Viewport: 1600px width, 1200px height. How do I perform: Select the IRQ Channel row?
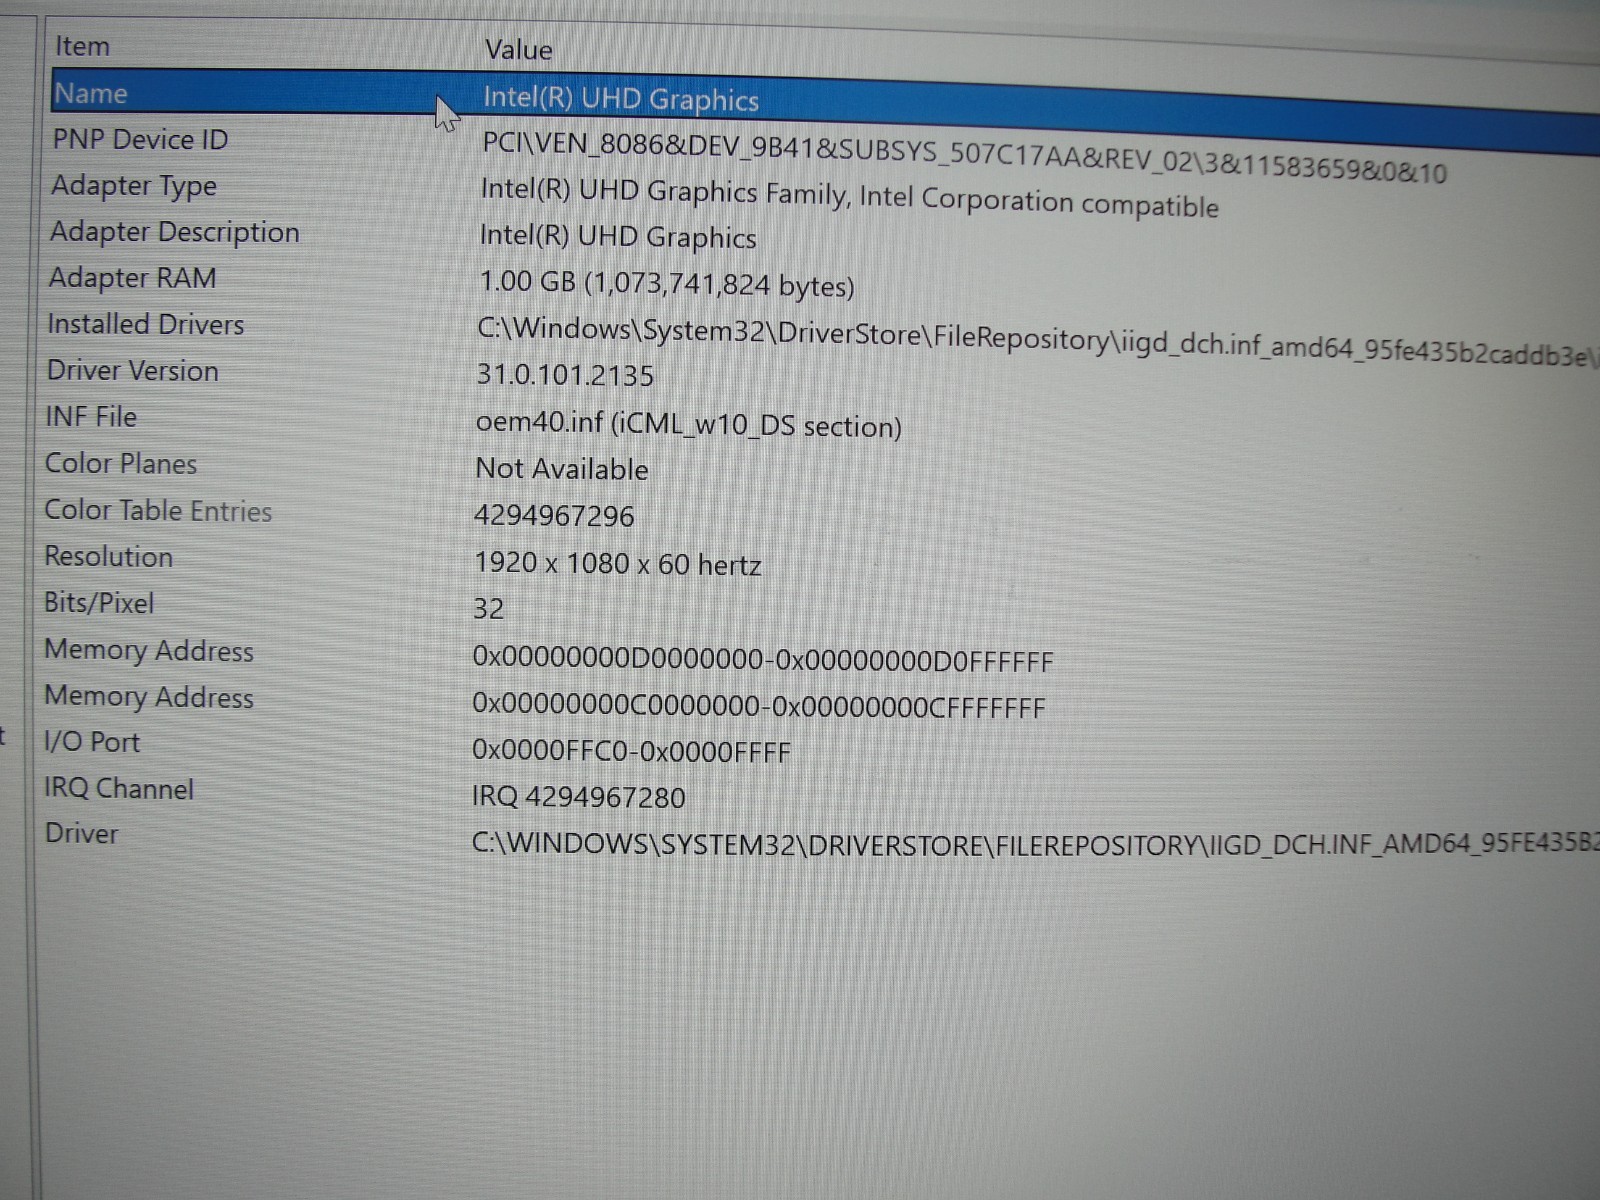click(x=119, y=788)
